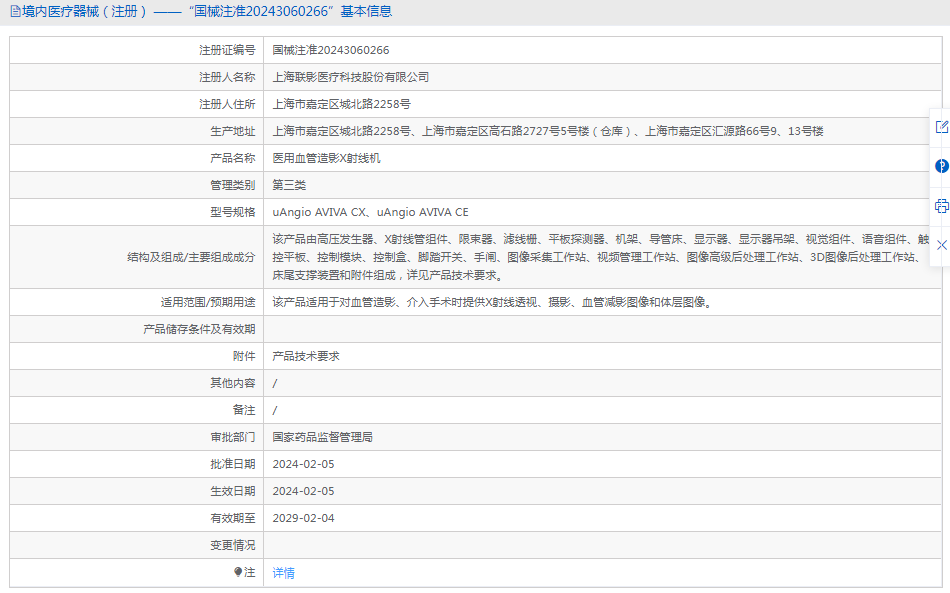Image resolution: width=950 pixels, height=593 pixels.
Task: Click the 2024-02-05 date in 批准日期 row
Action: pyautogui.click(x=304, y=465)
